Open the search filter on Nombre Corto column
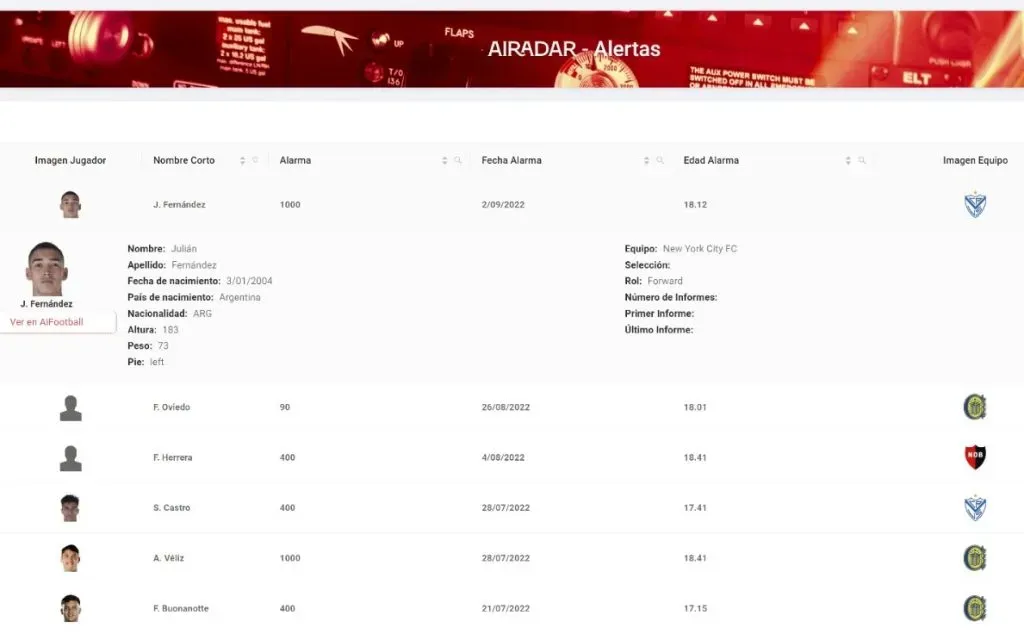This screenshot has height=640, width=1024. coord(253,160)
